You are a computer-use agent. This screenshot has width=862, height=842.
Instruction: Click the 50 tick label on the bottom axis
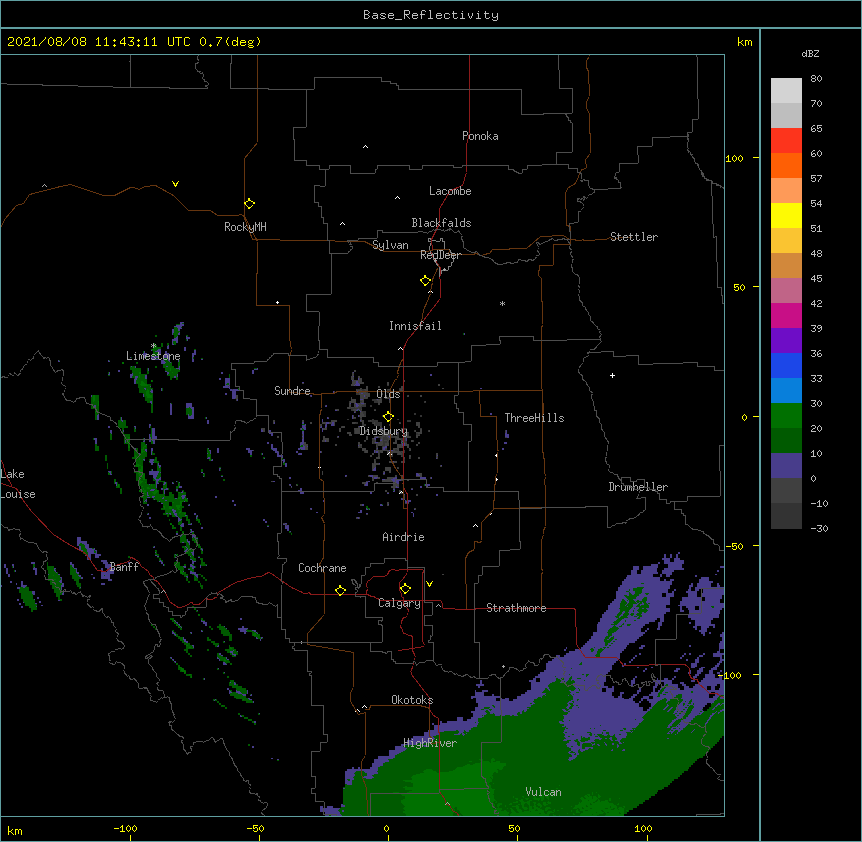(x=514, y=828)
